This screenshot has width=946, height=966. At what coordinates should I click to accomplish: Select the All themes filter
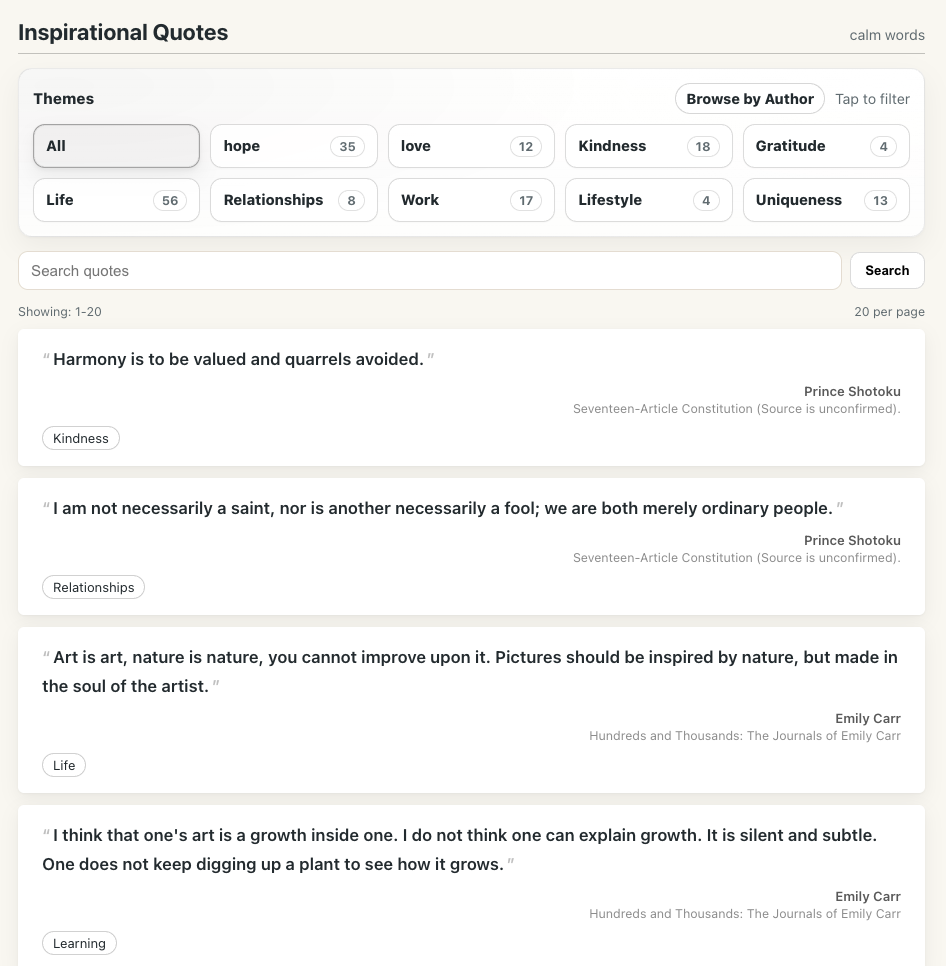[x=116, y=146]
